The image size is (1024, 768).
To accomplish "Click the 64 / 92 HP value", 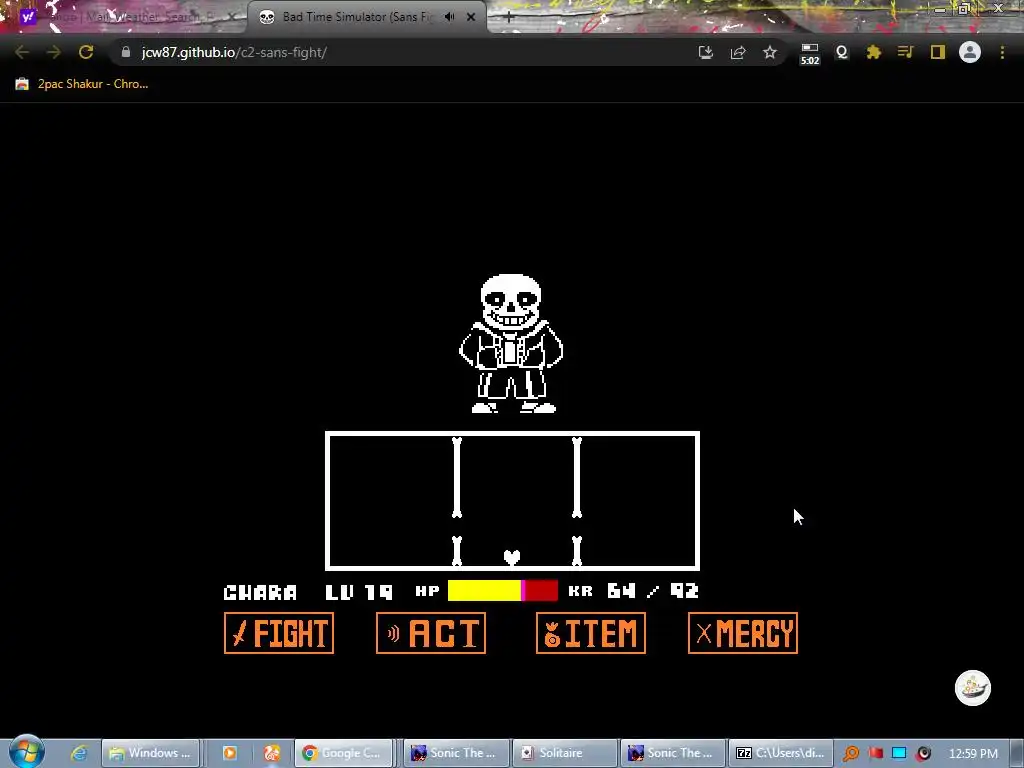I will tap(652, 590).
